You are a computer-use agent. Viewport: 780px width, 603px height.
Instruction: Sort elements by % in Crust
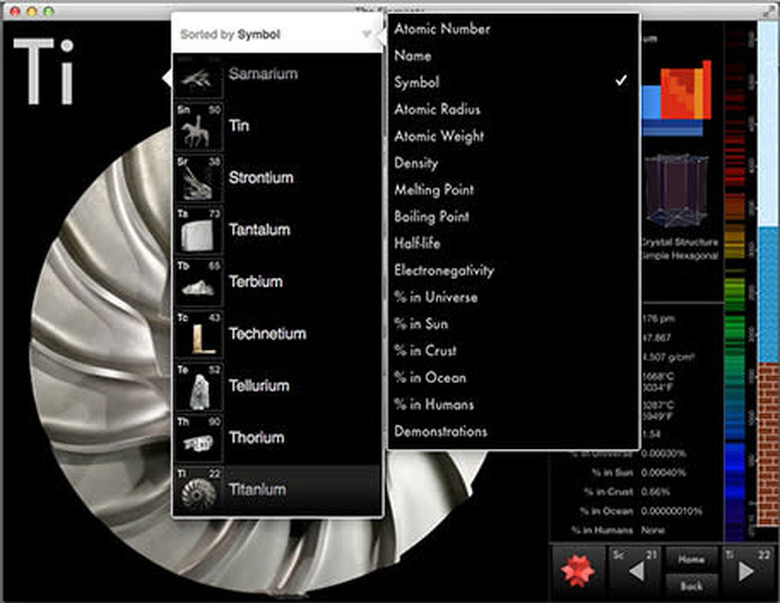tap(425, 351)
